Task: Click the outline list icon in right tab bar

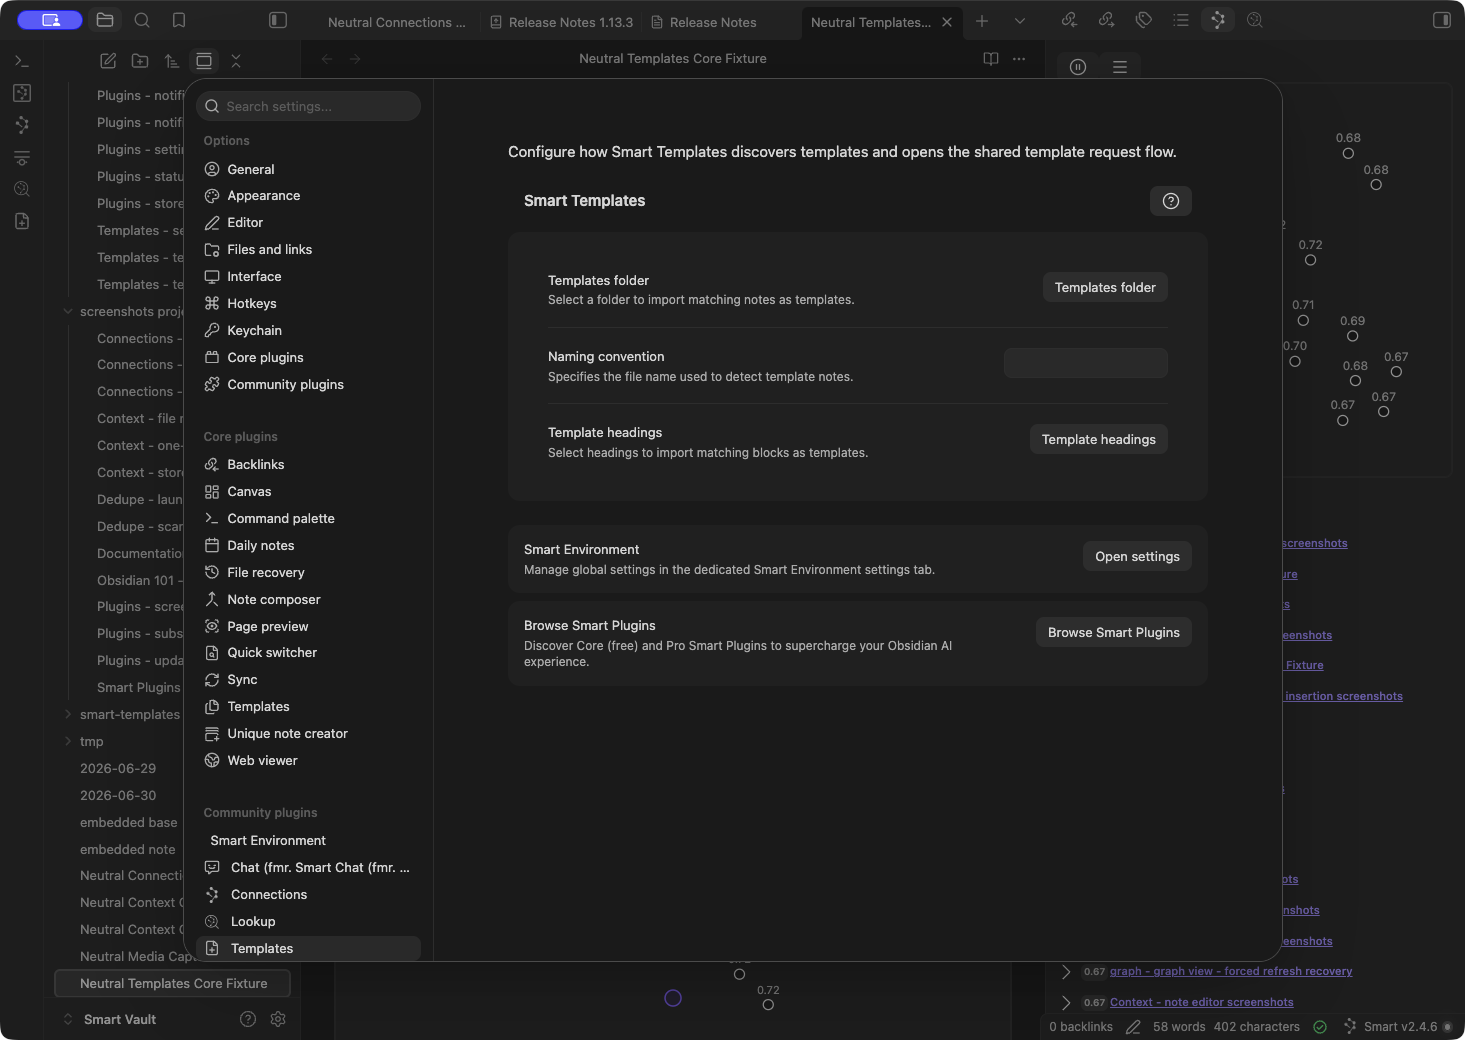Action: (x=1181, y=20)
